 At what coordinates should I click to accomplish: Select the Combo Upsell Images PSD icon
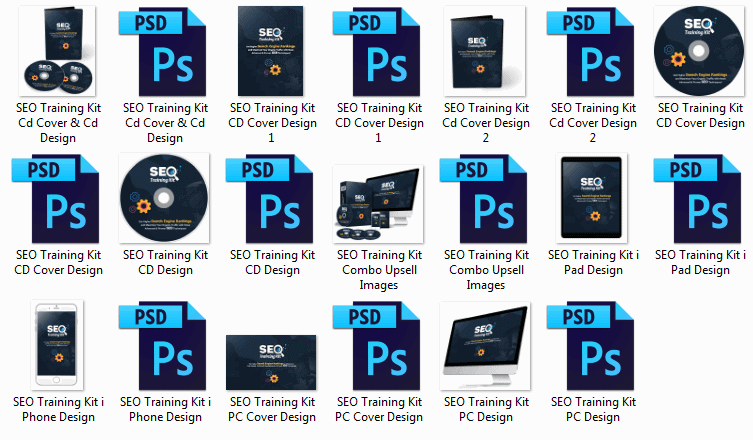click(x=484, y=198)
